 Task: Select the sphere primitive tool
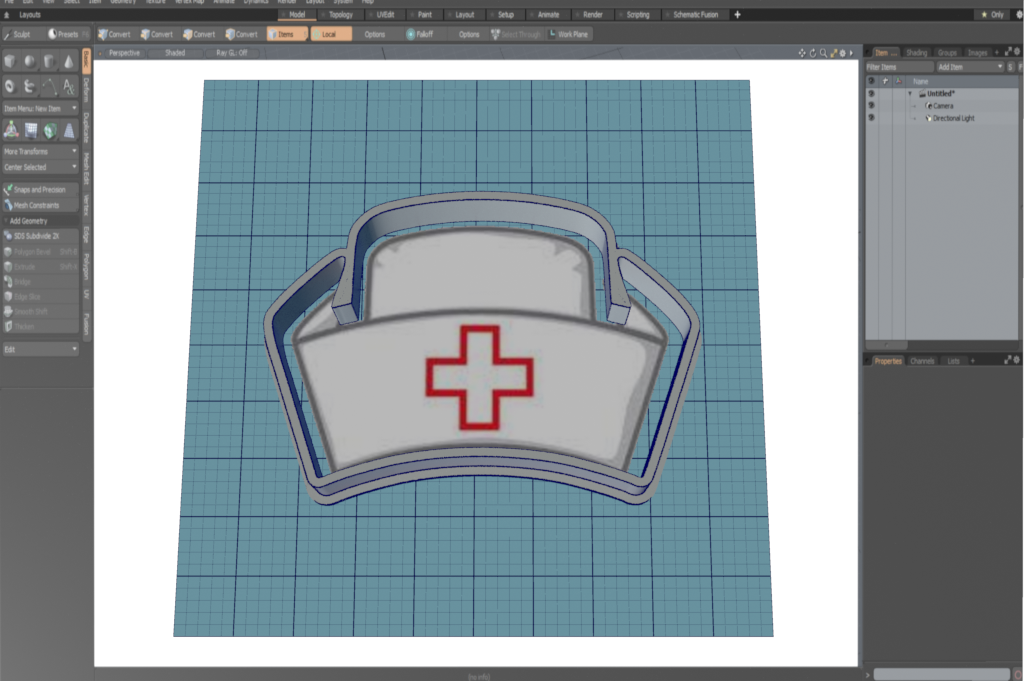click(29, 62)
